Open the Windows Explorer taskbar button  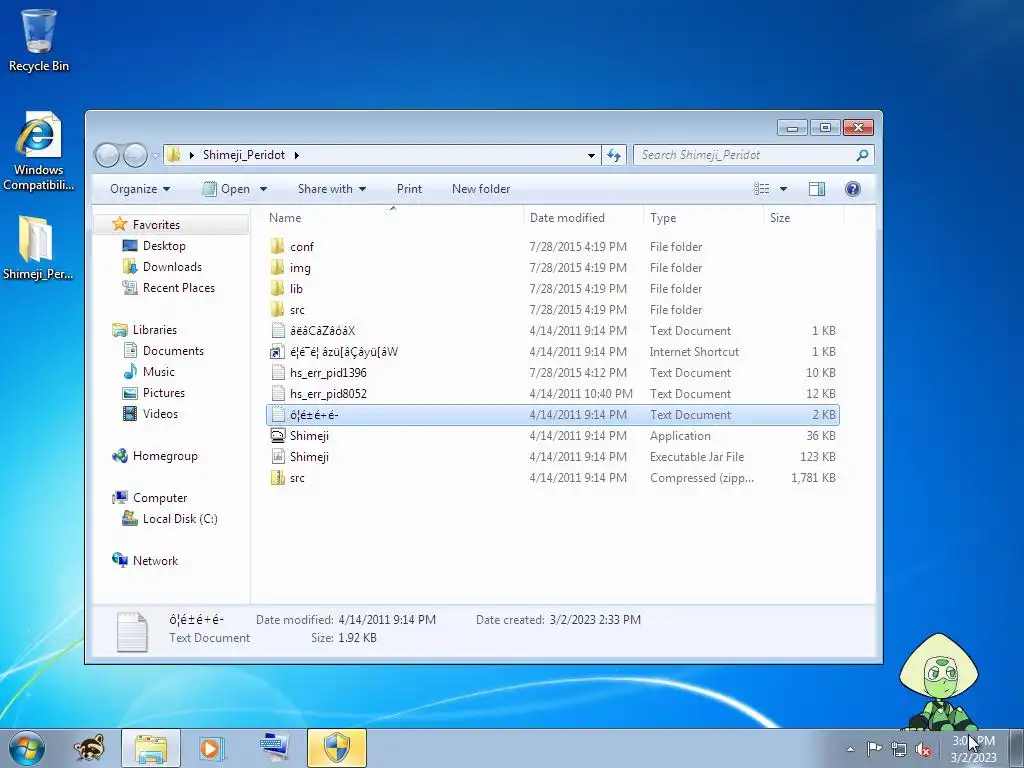tap(151, 748)
